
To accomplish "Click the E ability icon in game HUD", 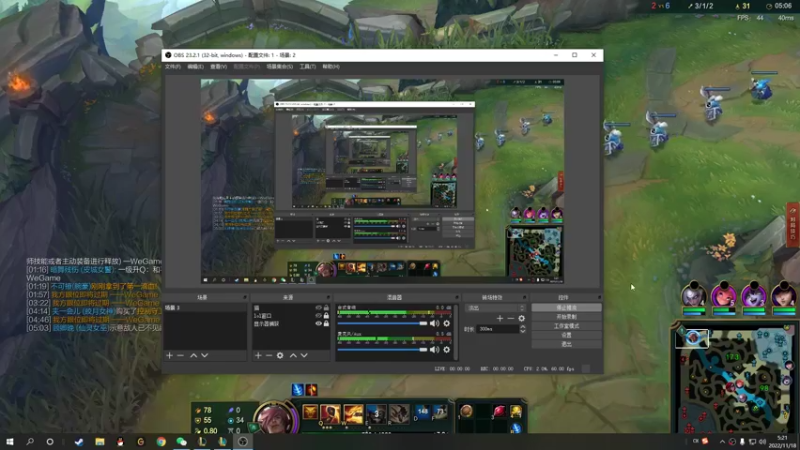I will click(x=376, y=414).
